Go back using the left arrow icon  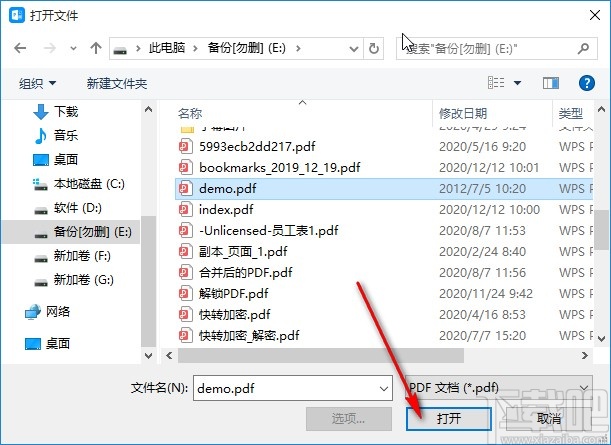(20, 48)
